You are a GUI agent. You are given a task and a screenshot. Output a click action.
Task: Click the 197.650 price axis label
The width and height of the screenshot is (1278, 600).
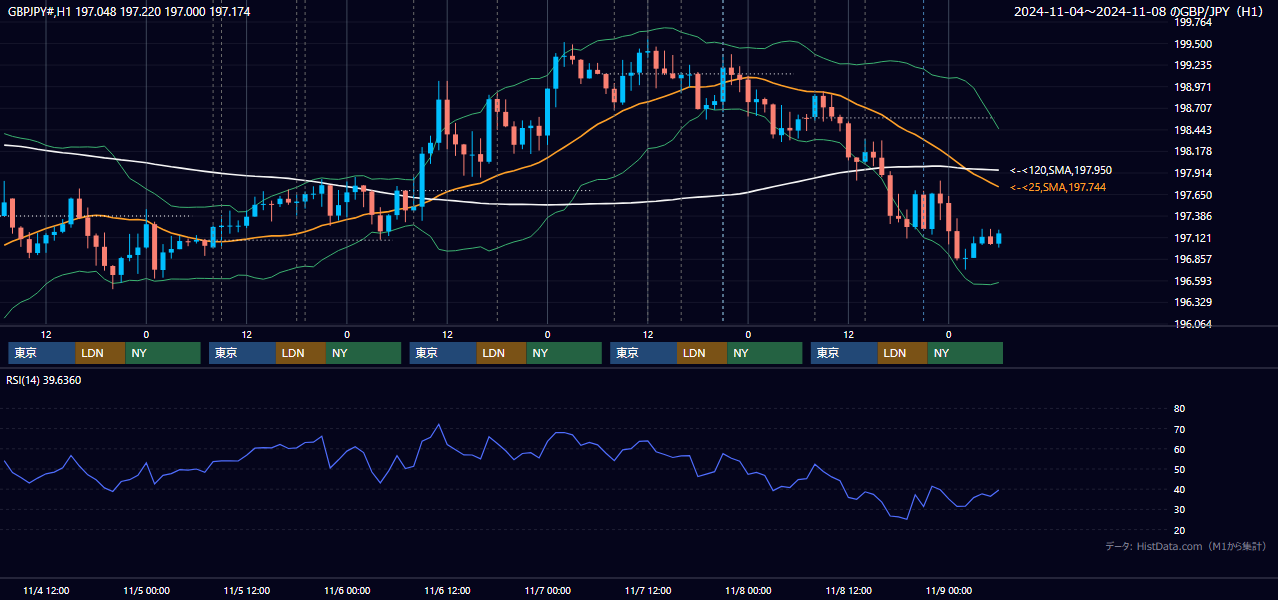pos(1193,195)
